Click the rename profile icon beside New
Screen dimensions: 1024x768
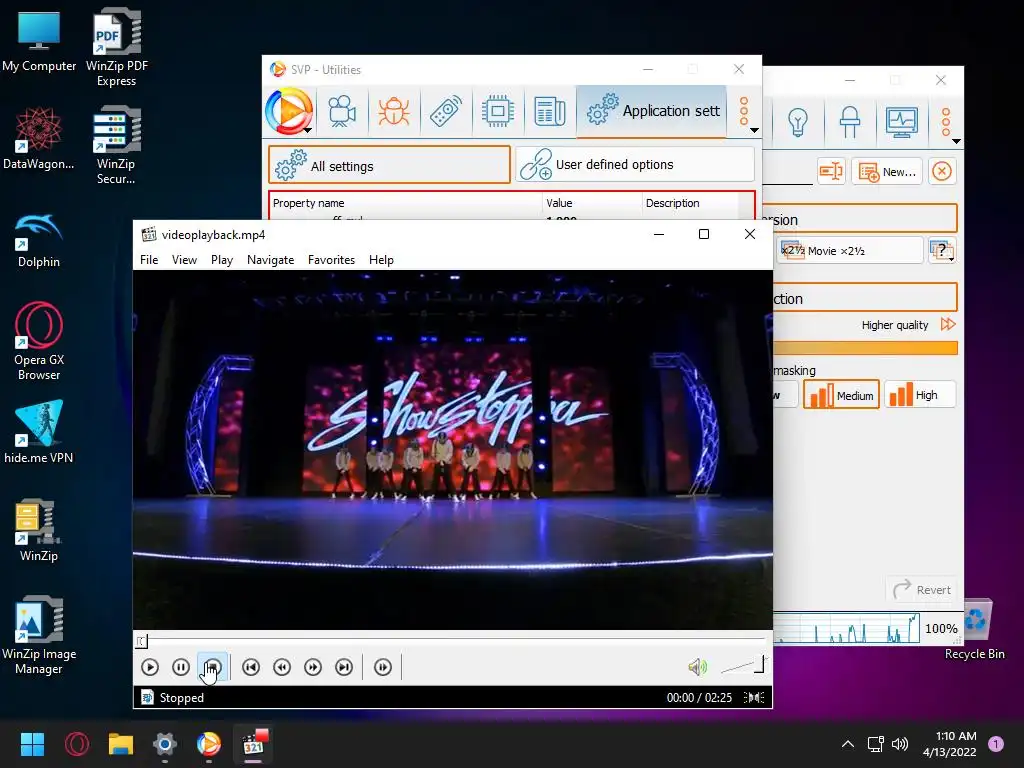831,172
